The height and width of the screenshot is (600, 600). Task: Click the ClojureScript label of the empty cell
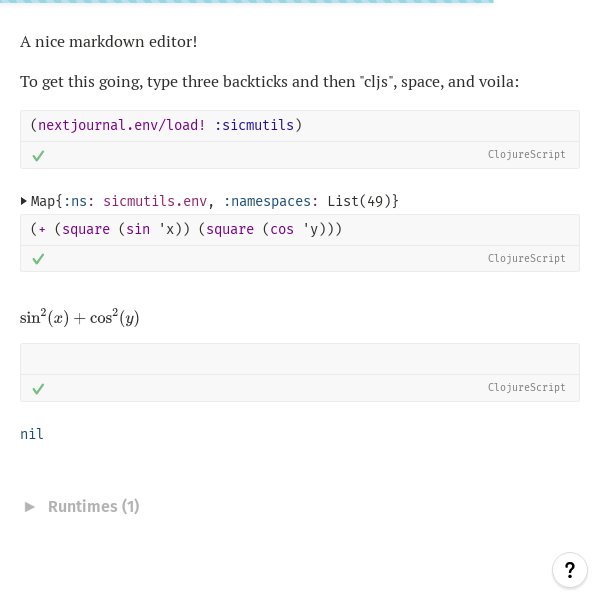[527, 387]
